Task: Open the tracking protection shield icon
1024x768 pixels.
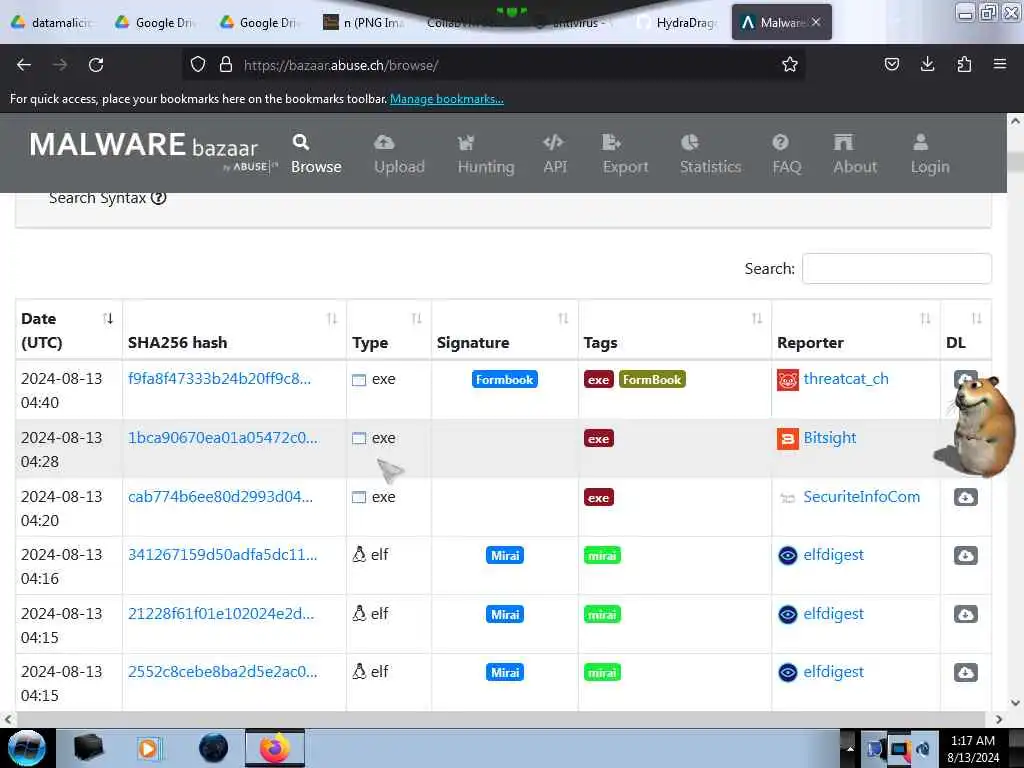Action: (x=198, y=65)
